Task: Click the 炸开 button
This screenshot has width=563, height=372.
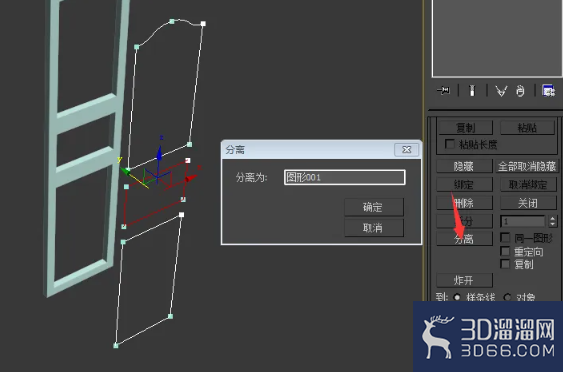Action: pyautogui.click(x=464, y=280)
